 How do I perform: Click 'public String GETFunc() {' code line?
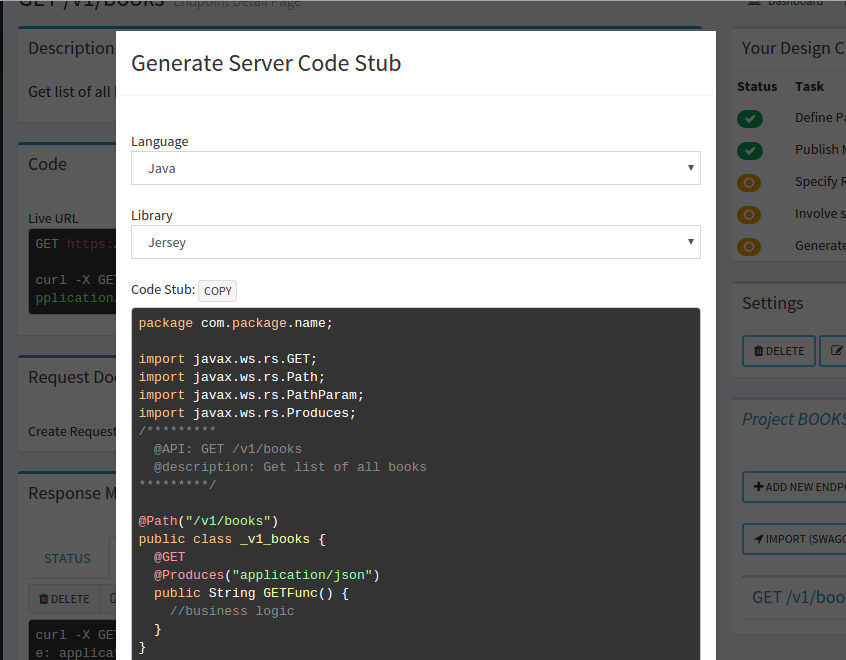pyautogui.click(x=251, y=593)
